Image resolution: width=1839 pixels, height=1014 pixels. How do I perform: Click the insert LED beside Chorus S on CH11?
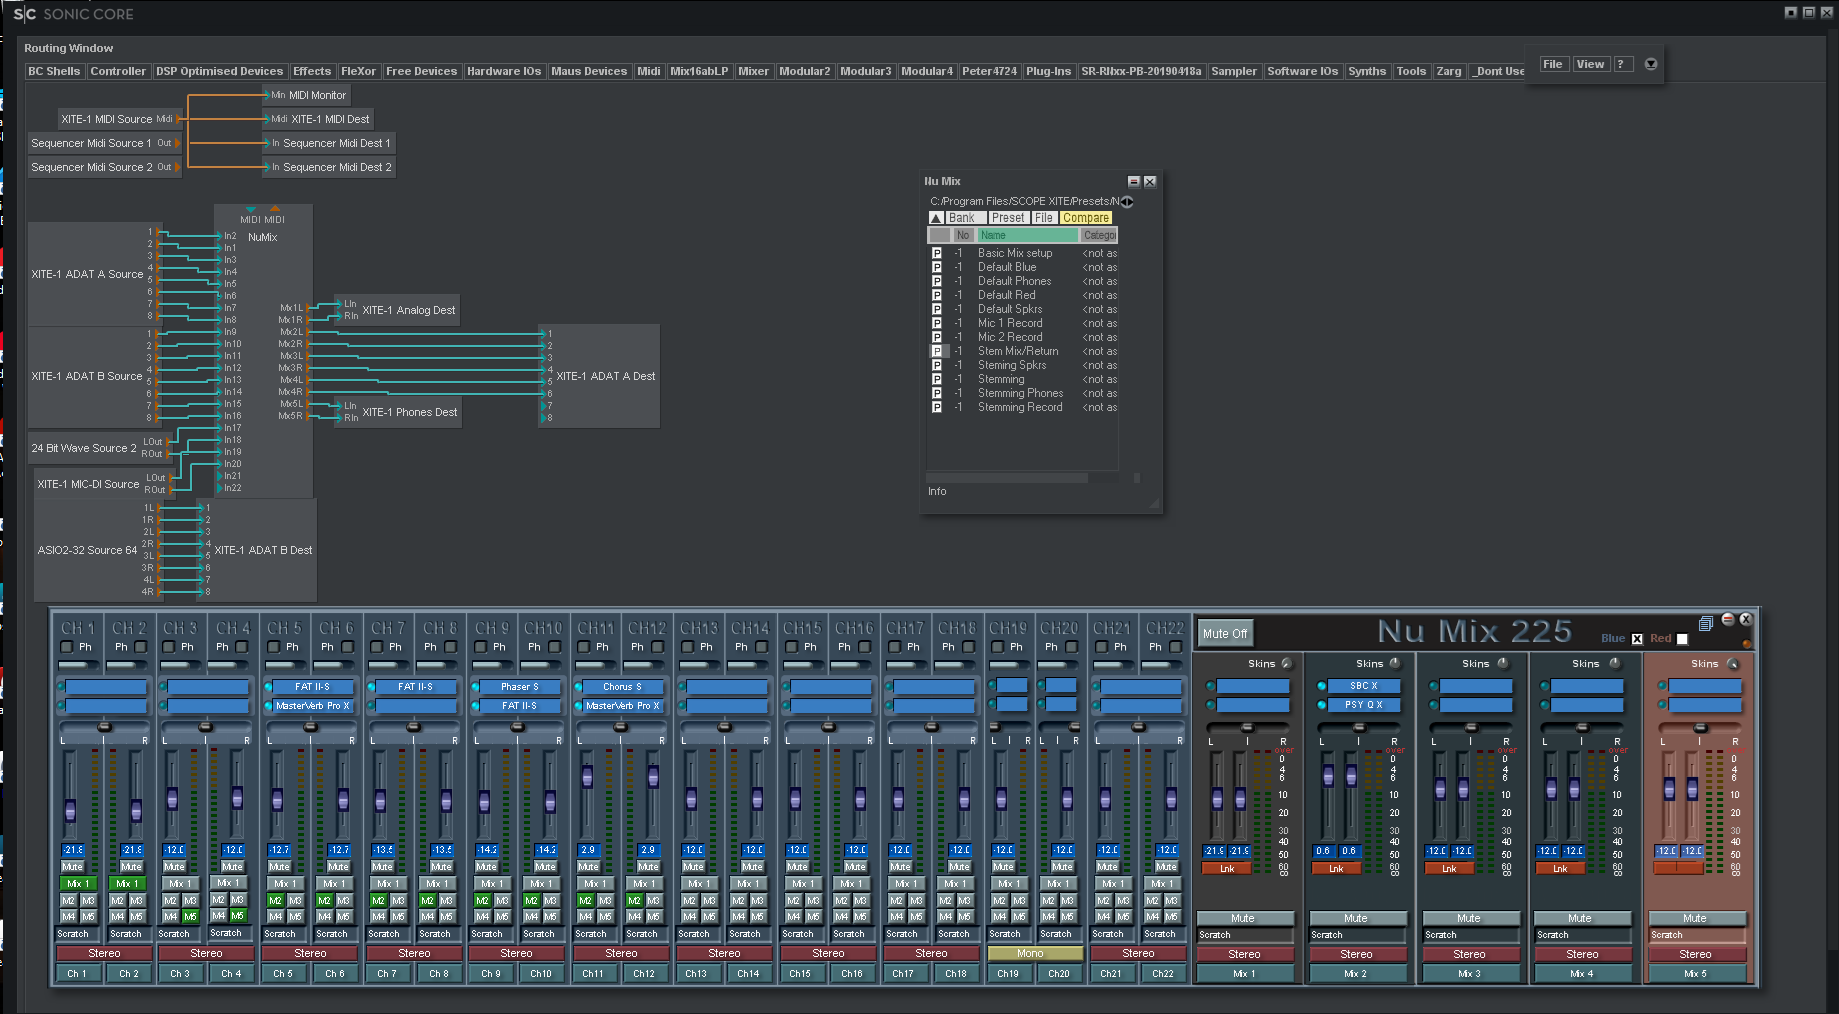point(578,687)
